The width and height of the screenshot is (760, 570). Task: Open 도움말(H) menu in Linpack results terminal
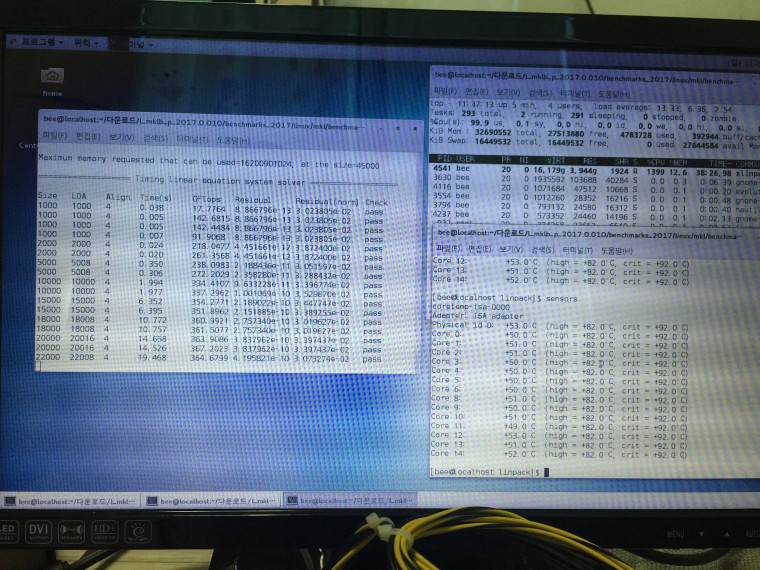tap(233, 141)
